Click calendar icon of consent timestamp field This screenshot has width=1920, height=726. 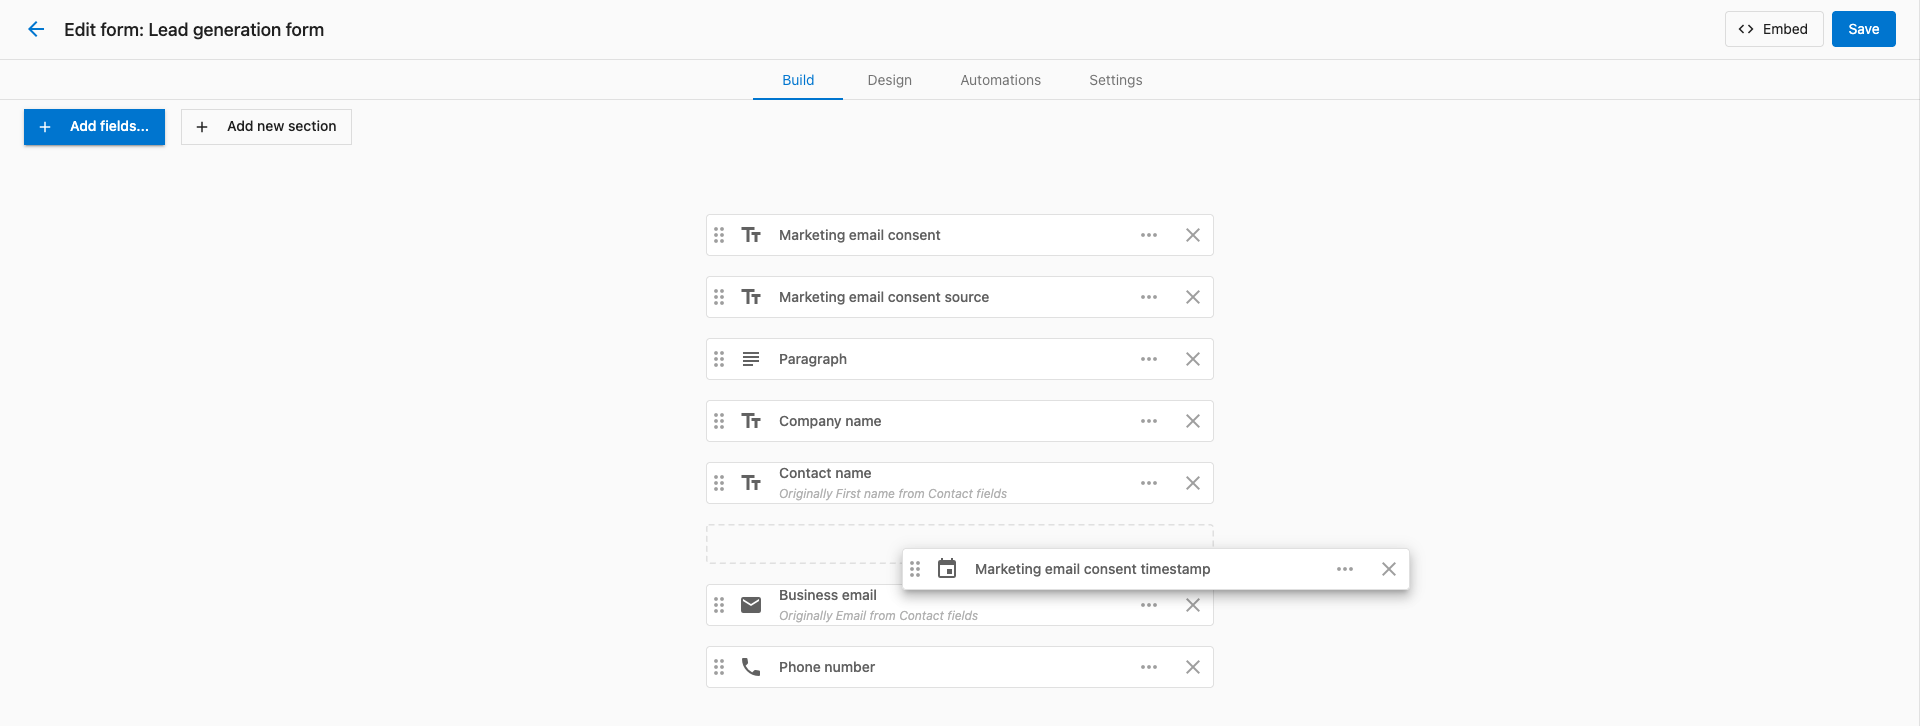(947, 569)
